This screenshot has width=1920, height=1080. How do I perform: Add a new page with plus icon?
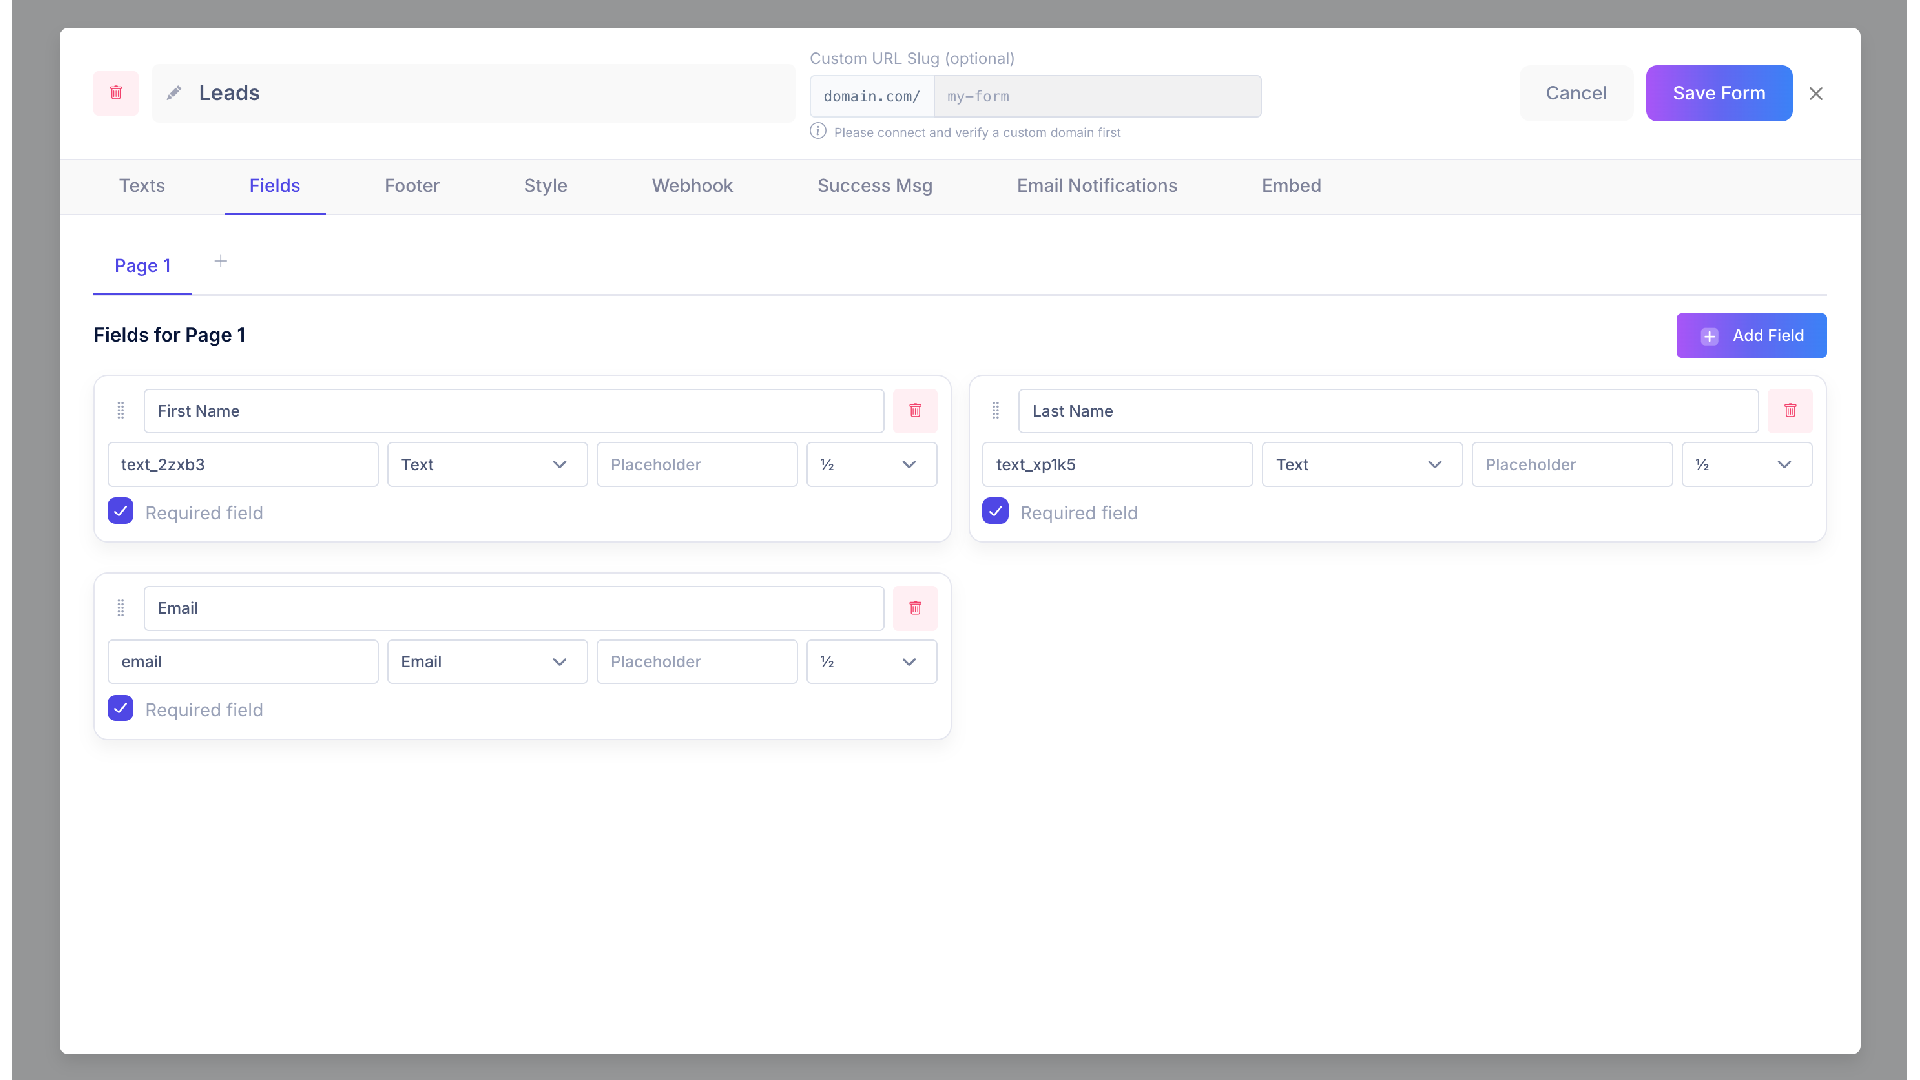click(x=221, y=261)
